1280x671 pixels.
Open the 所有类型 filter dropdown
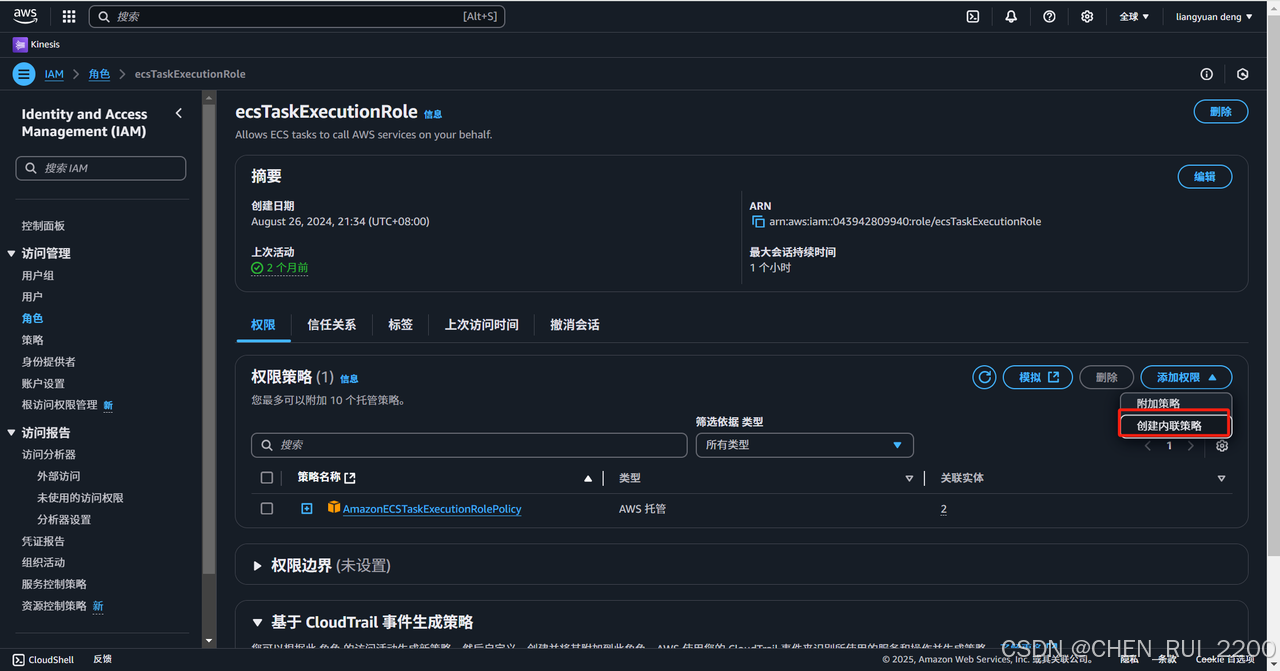[x=805, y=445]
